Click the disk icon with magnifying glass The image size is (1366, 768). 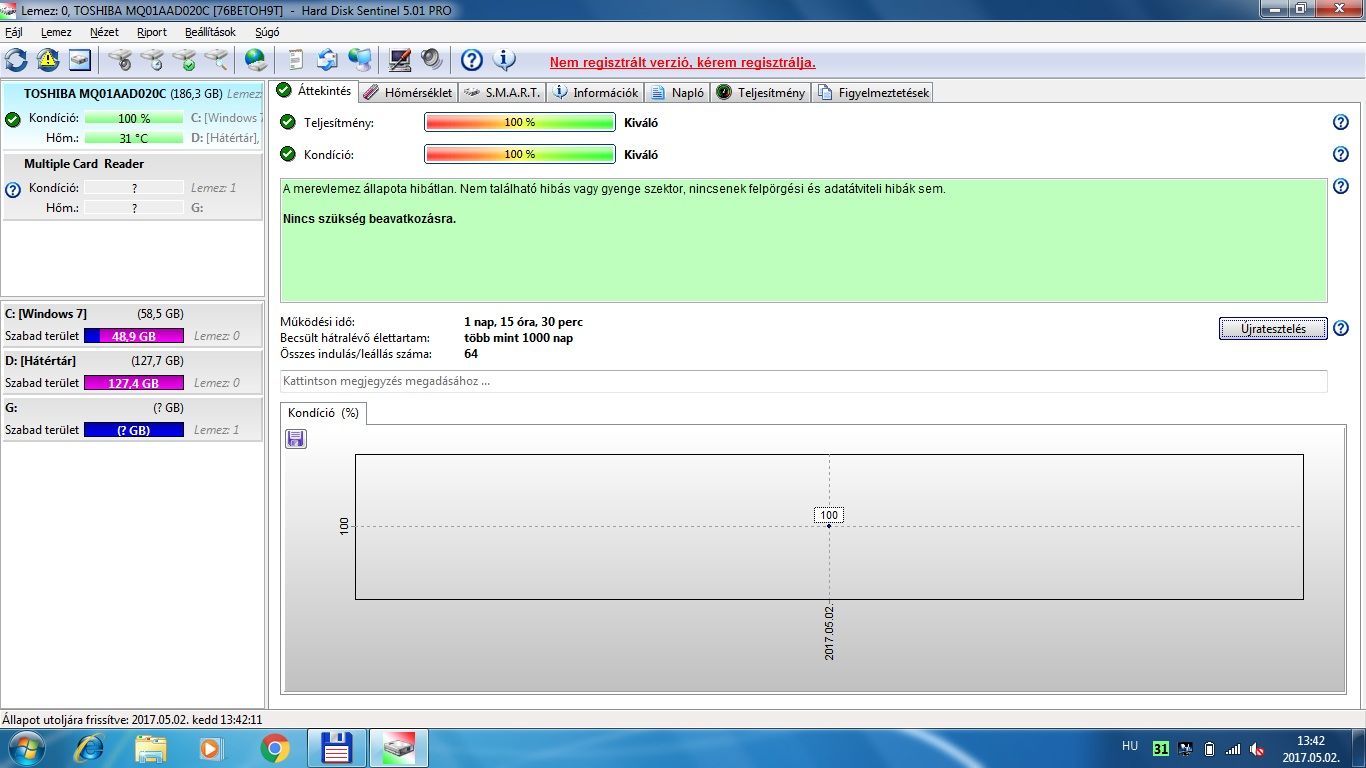coord(215,60)
